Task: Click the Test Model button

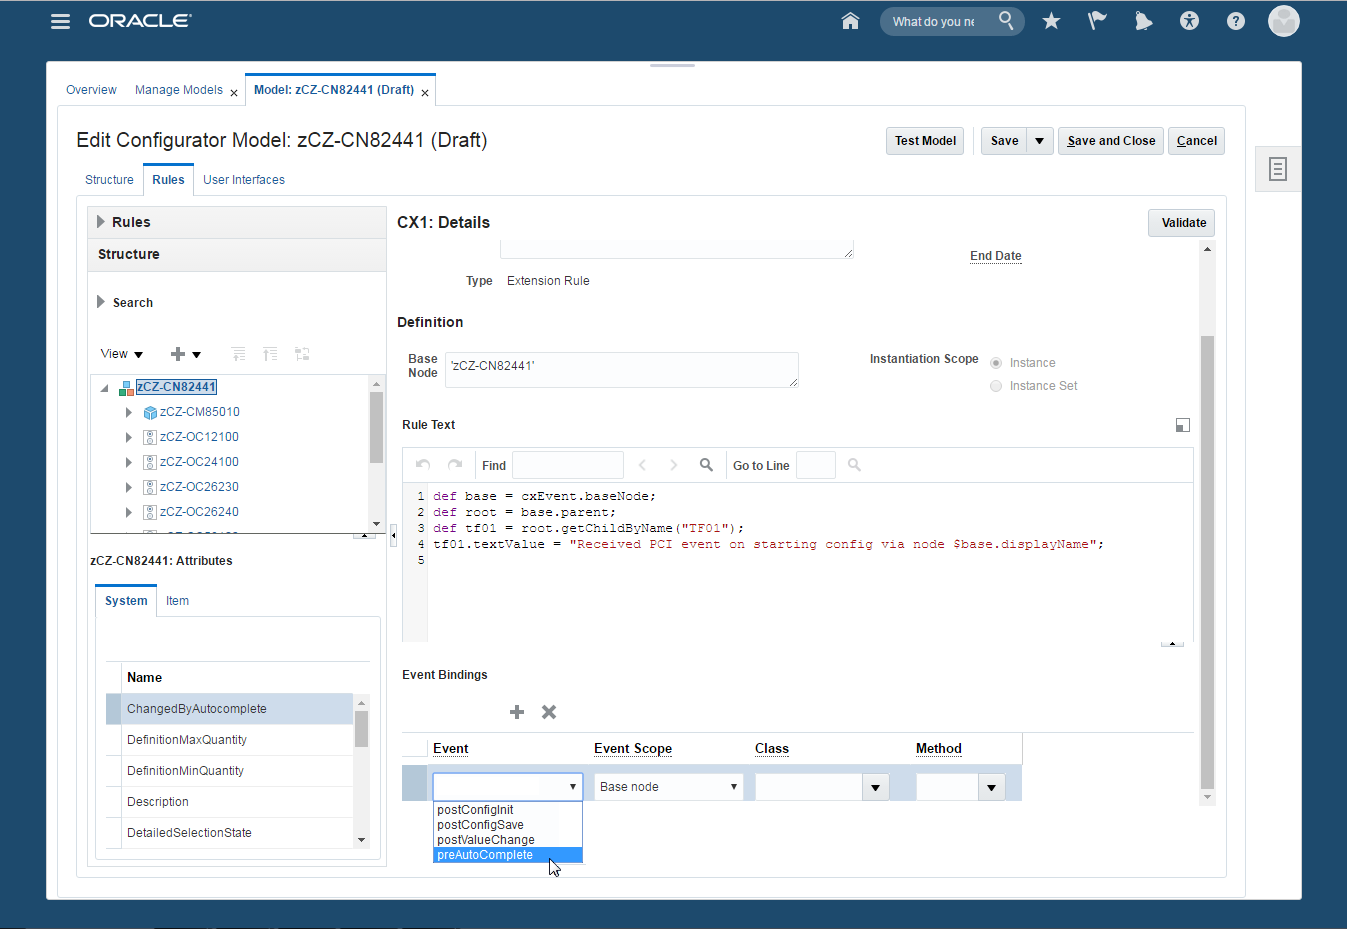Action: 925,141
